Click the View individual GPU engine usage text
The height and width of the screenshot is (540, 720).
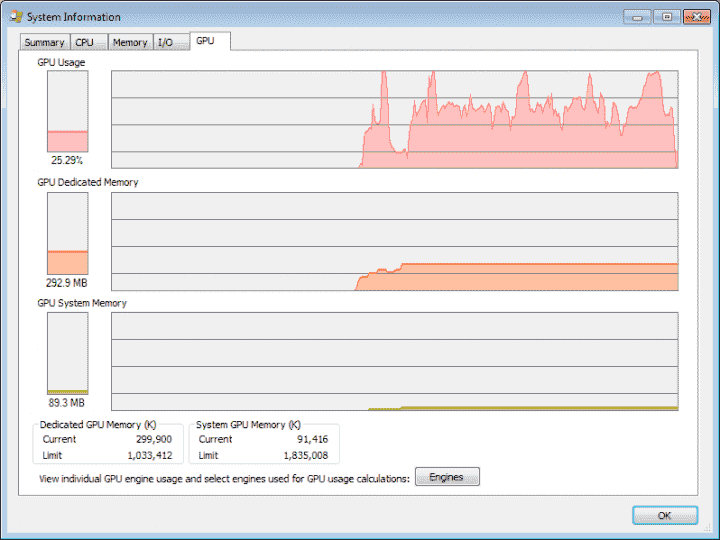224,478
